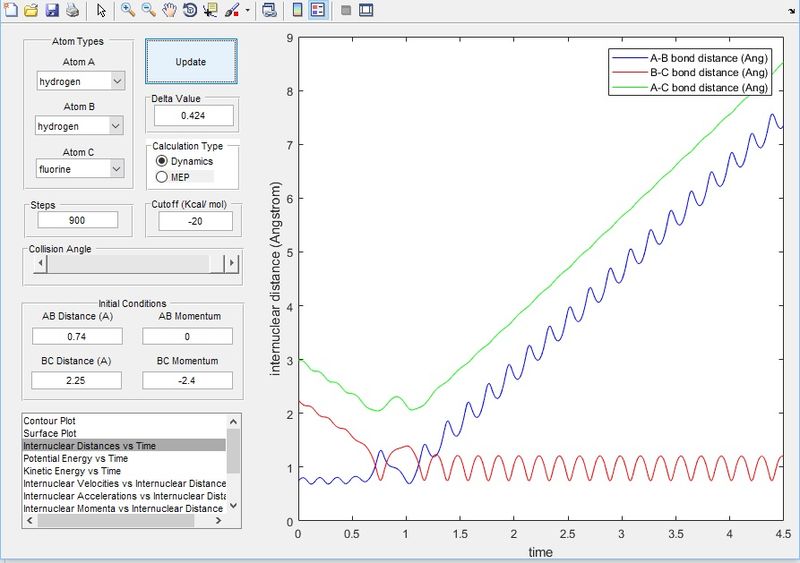The height and width of the screenshot is (563, 800).
Task: Choose Kinetic Energy vs Time in list
Action: tap(72, 470)
